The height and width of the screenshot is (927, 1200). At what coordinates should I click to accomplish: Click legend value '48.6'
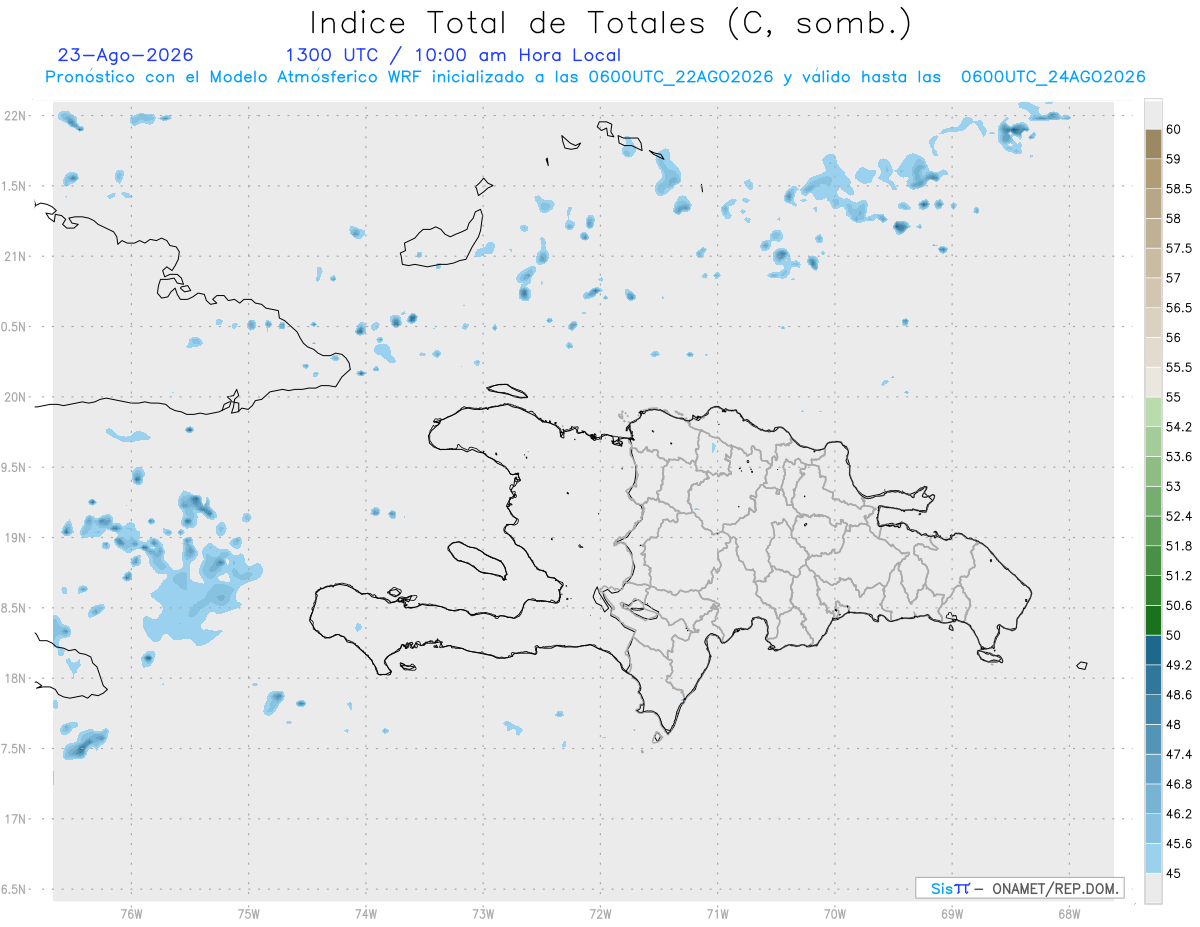coord(1178,695)
